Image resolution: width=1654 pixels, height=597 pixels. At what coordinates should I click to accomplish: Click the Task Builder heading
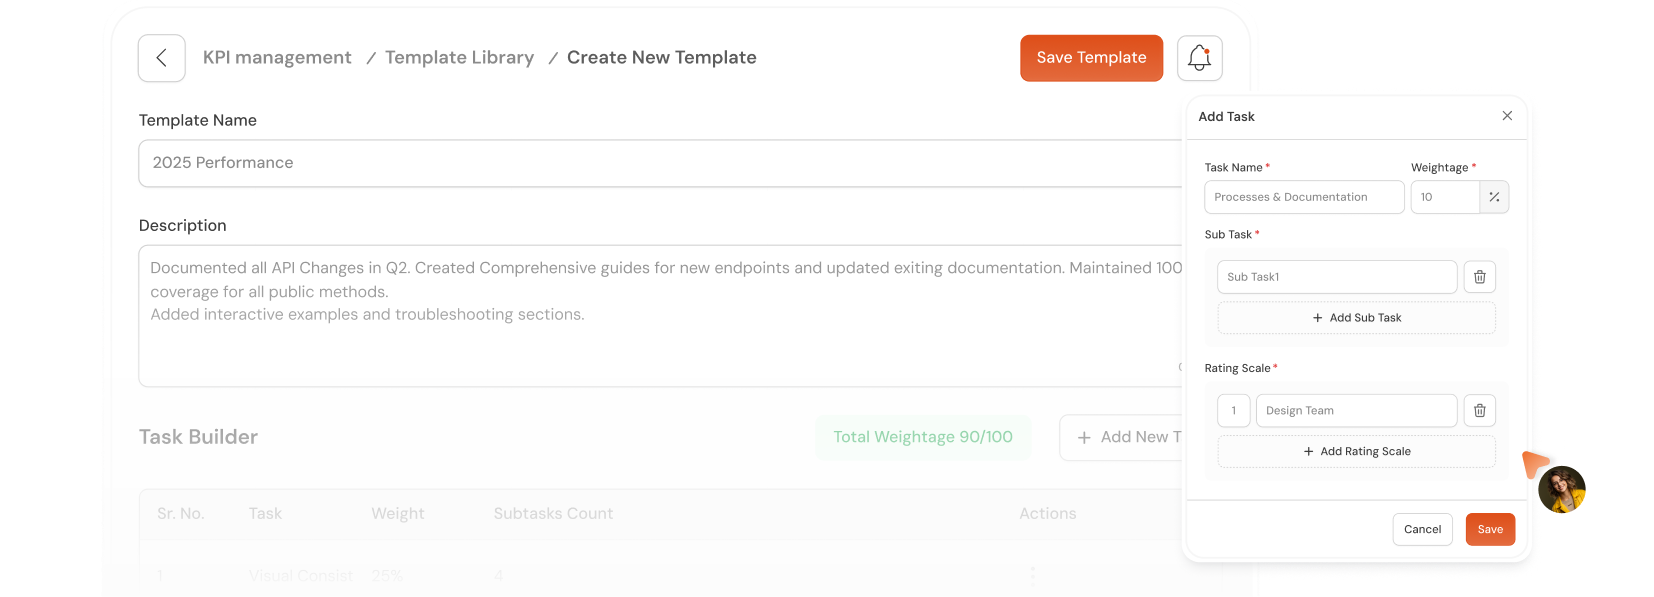click(198, 437)
